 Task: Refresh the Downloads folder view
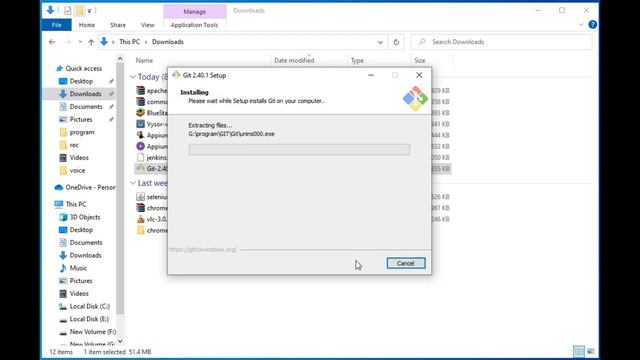click(396, 42)
